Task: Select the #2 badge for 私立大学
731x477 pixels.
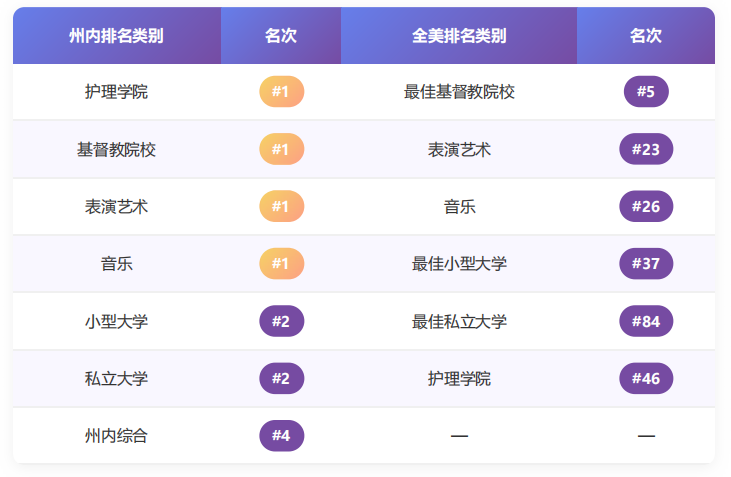Action: (x=282, y=378)
